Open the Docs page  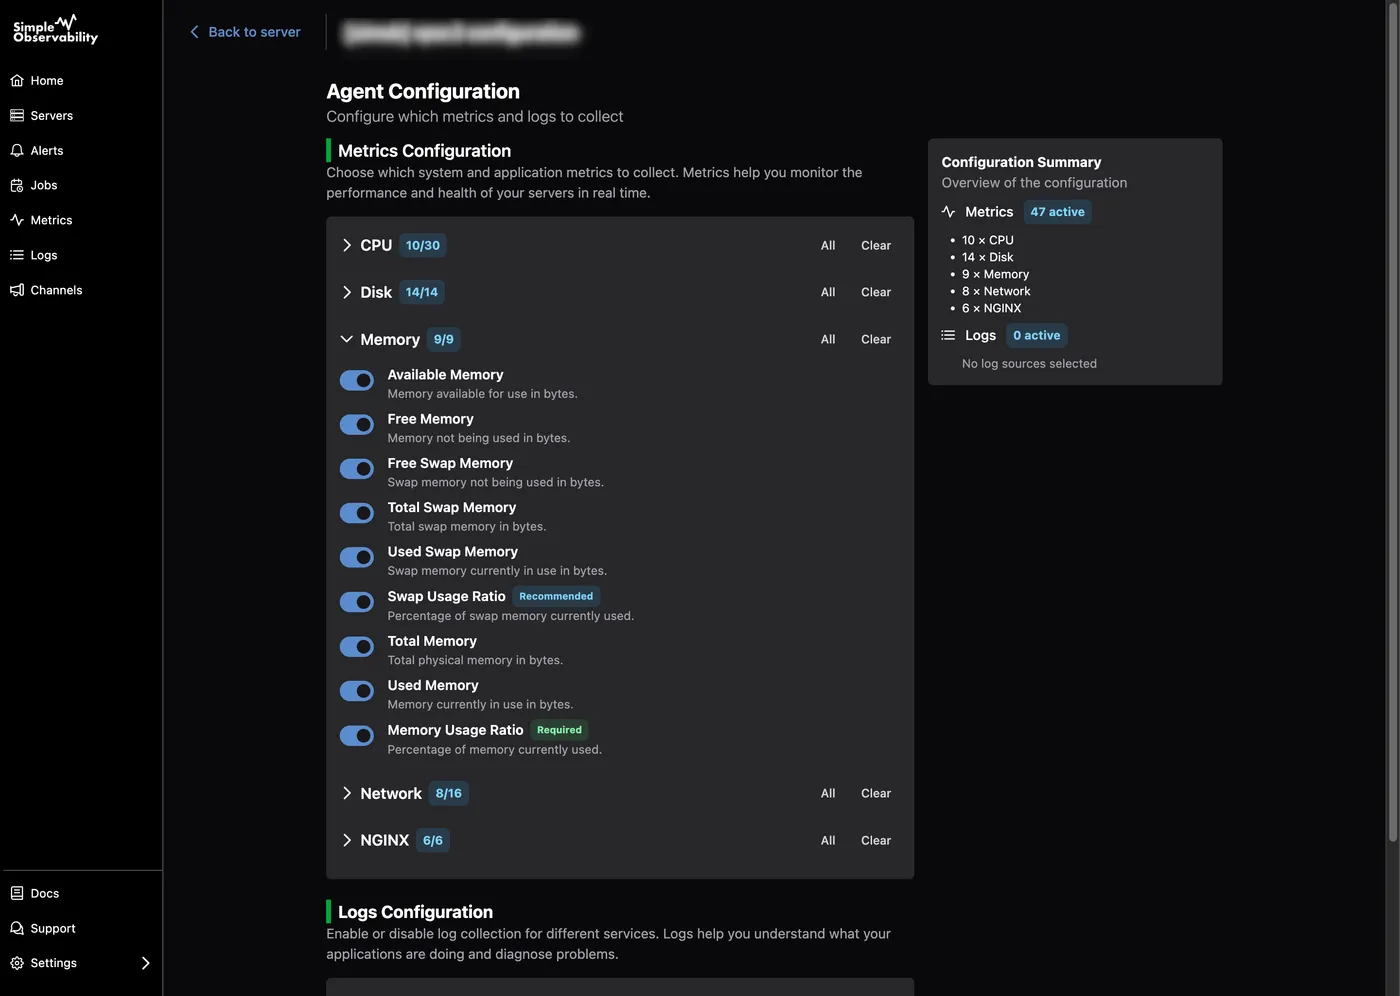point(43,893)
